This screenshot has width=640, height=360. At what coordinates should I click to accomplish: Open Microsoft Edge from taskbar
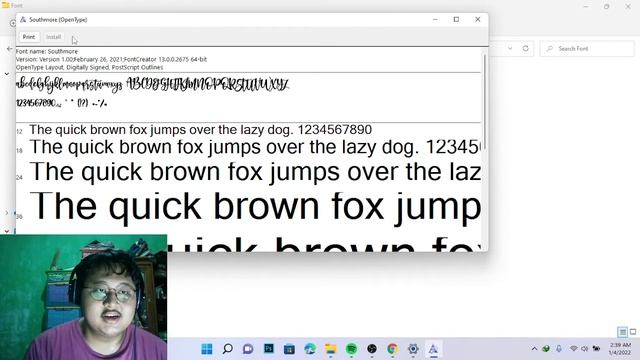click(310, 349)
